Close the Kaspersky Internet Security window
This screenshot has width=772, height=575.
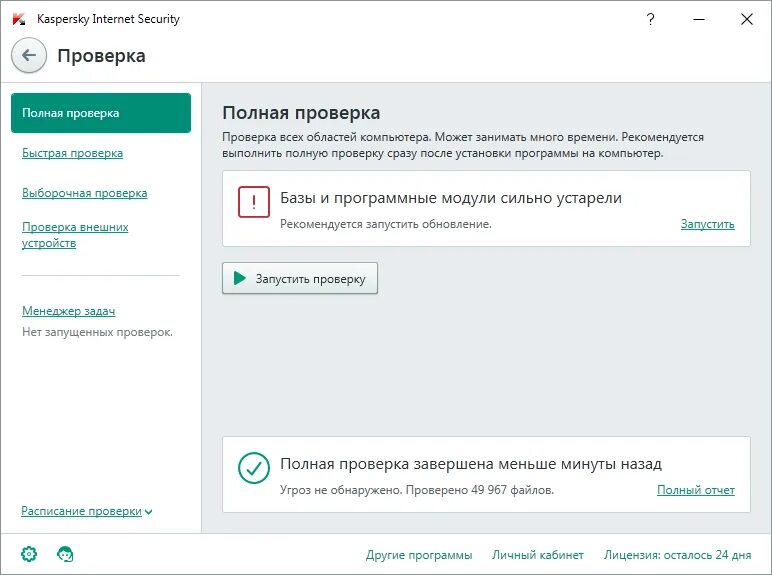click(747, 19)
